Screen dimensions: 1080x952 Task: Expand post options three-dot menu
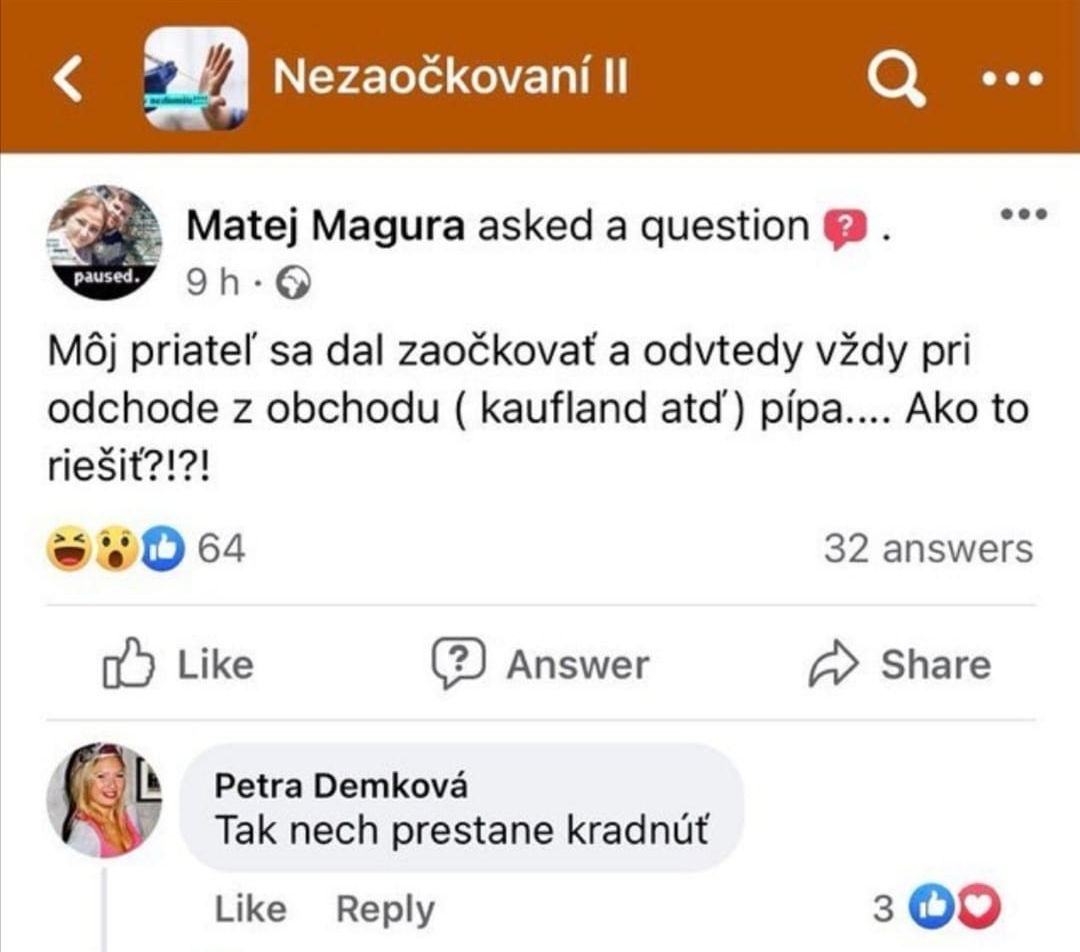1024,214
